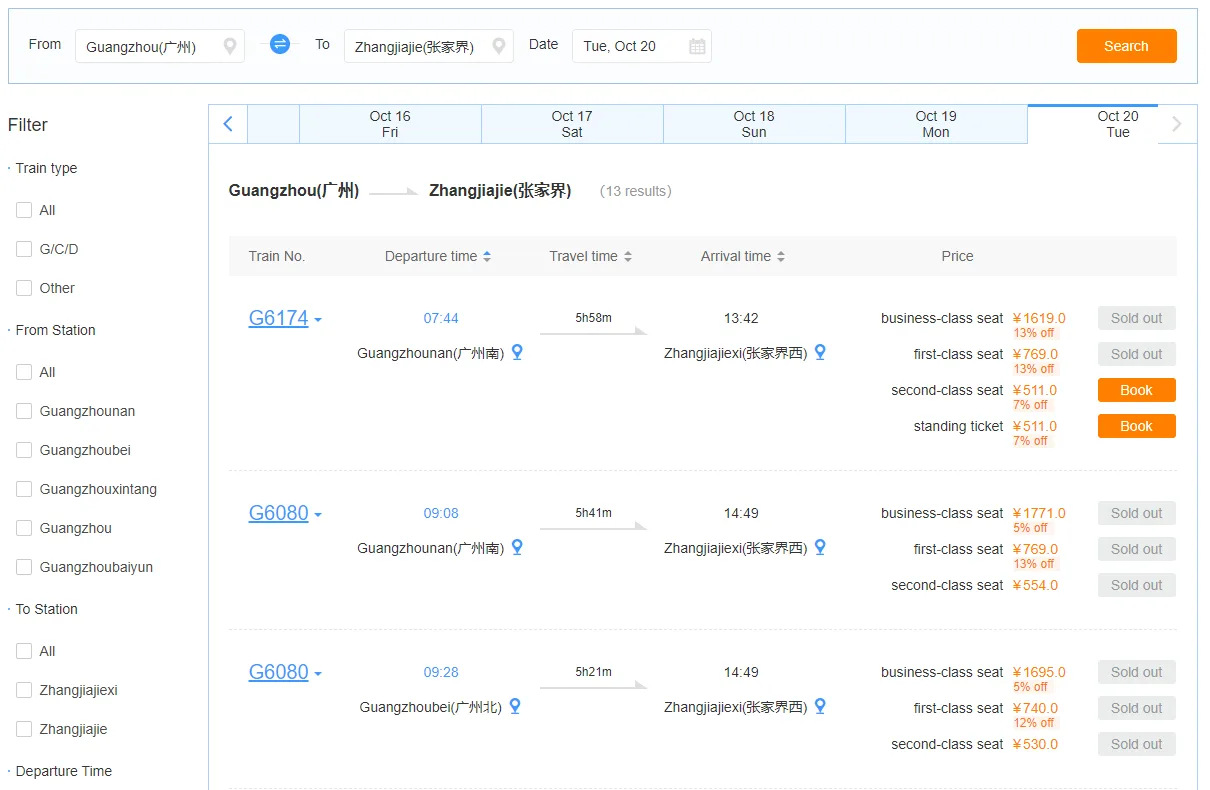Select the Oct 19 Mon date tab
The width and height of the screenshot is (1210, 790).
936,124
